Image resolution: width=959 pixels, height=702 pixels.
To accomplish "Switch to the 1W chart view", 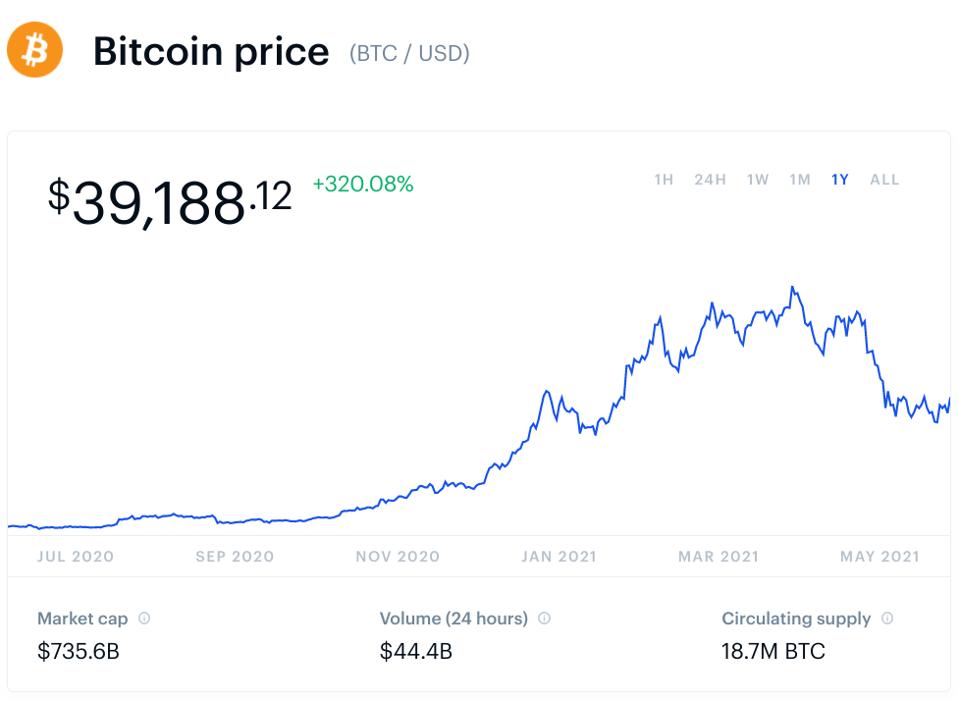I will point(755,180).
